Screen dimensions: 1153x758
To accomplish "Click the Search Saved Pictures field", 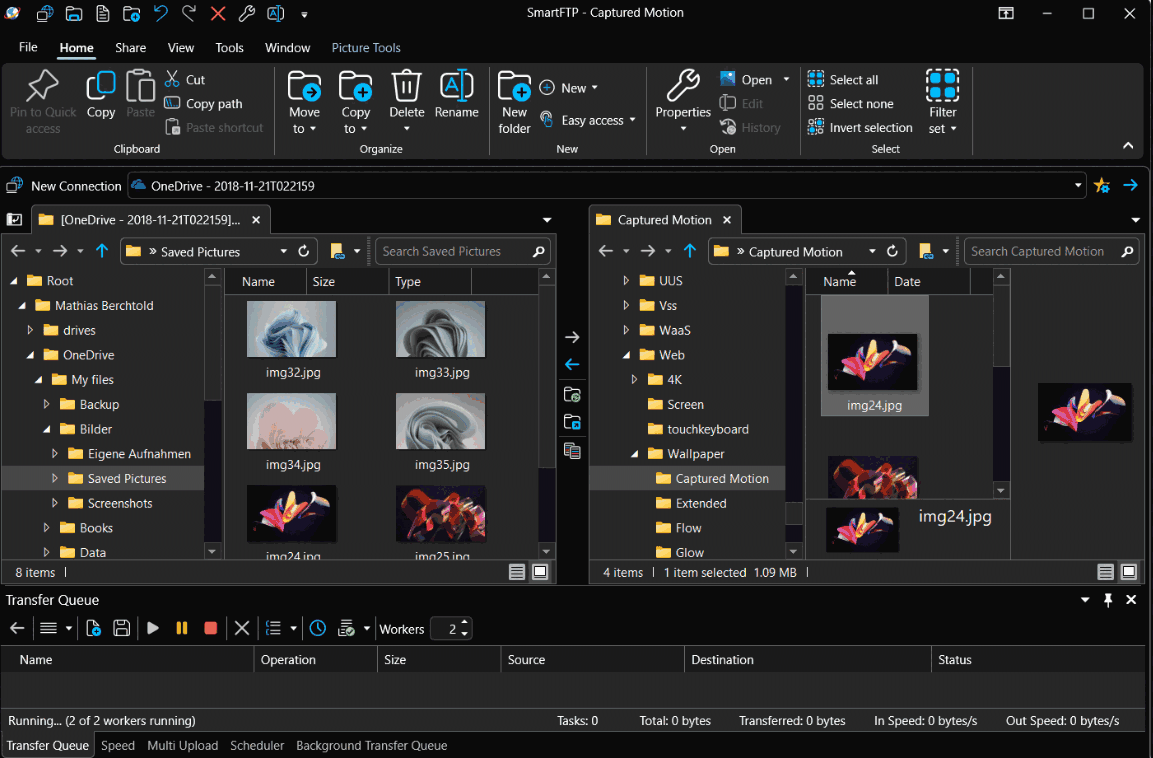I will [452, 252].
